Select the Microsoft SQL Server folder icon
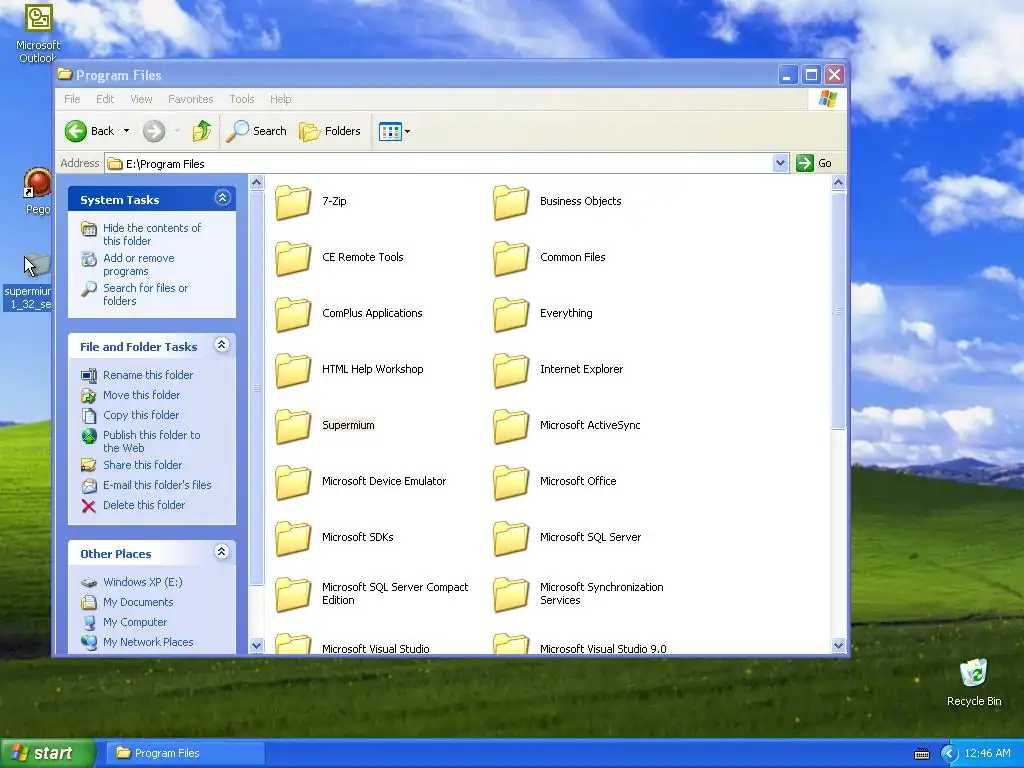 [511, 539]
